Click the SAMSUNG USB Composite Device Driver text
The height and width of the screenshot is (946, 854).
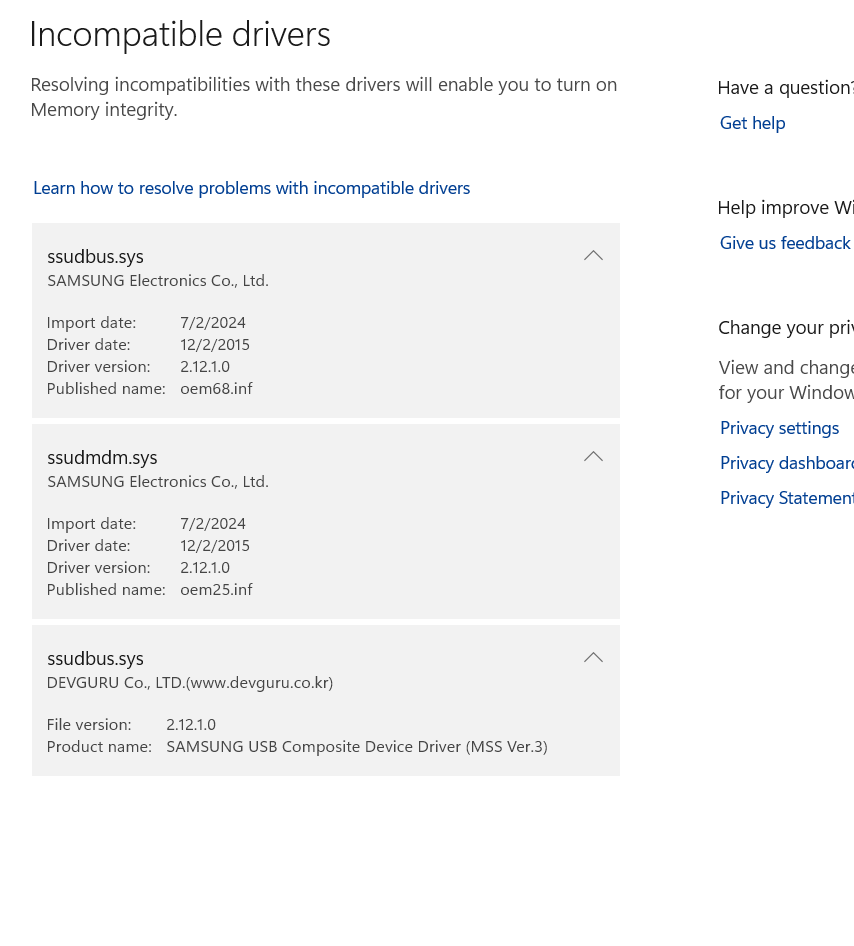tap(356, 747)
